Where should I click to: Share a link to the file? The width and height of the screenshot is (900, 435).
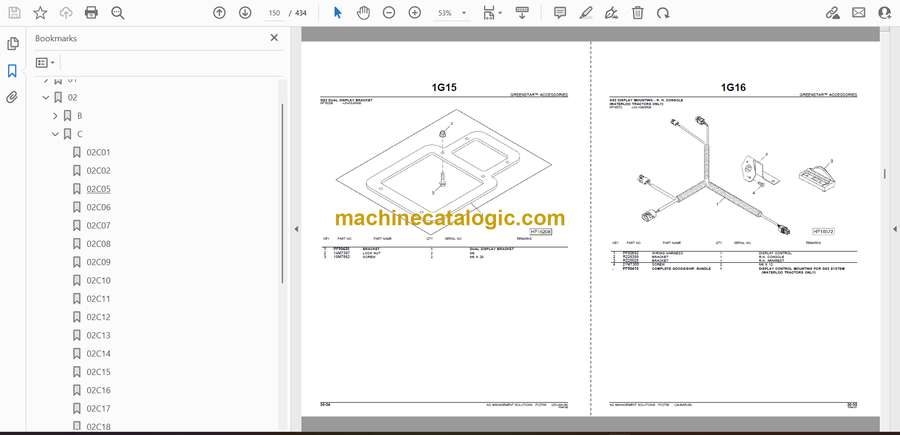(832, 13)
